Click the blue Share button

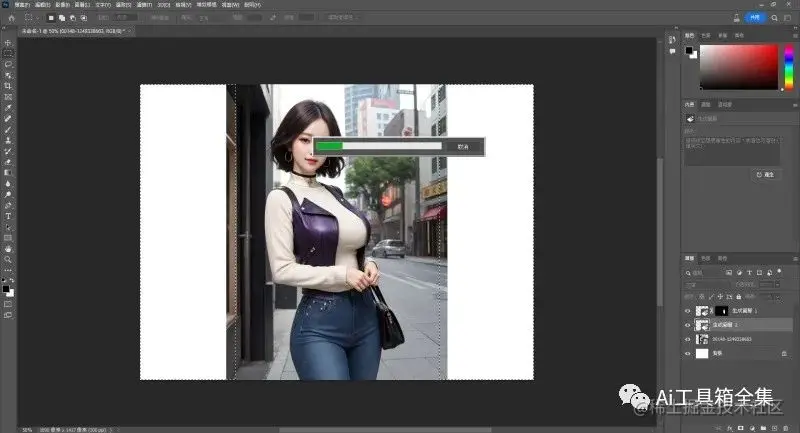click(x=756, y=18)
